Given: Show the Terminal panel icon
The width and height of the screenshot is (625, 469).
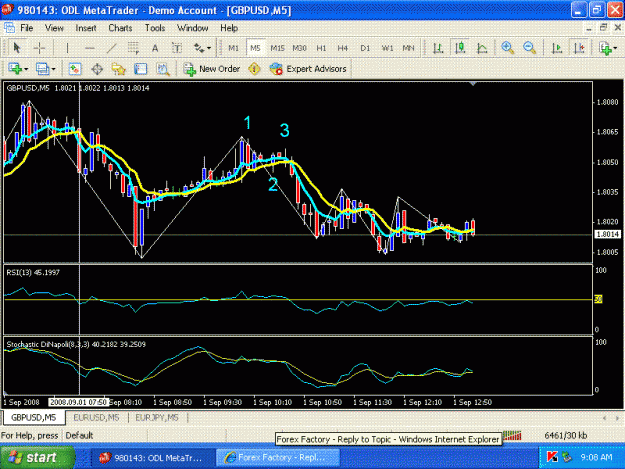Looking at the screenshot, I should pos(140,69).
